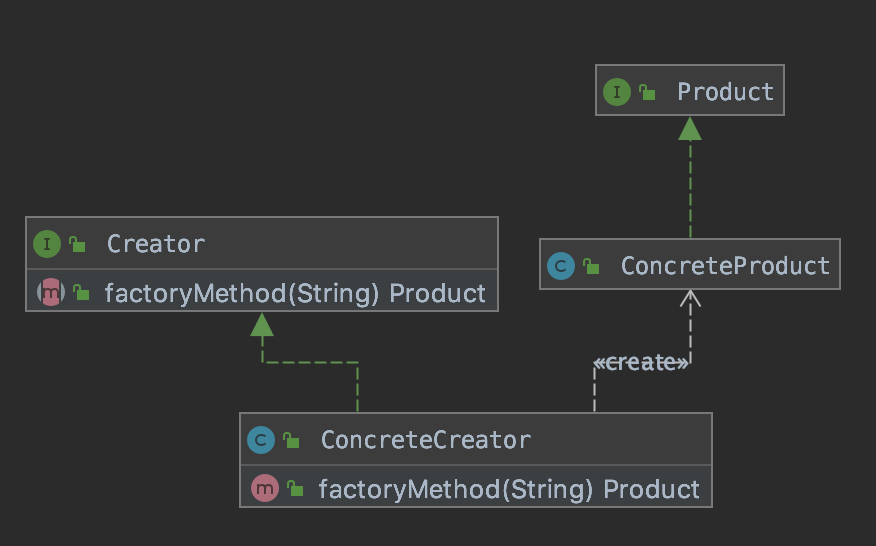Select factoryMethod(String) text in ConcreteCreator node
876x546 pixels.
coord(456,489)
